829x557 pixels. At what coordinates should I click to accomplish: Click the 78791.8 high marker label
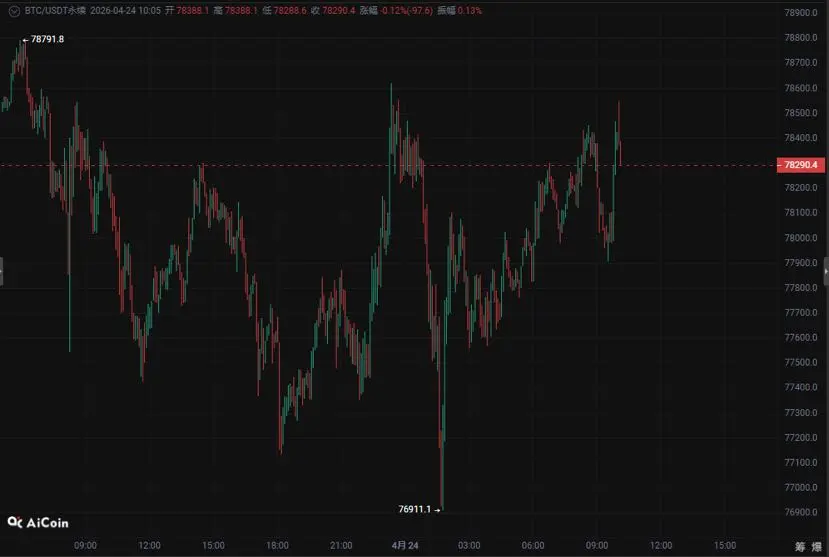pyautogui.click(x=47, y=39)
